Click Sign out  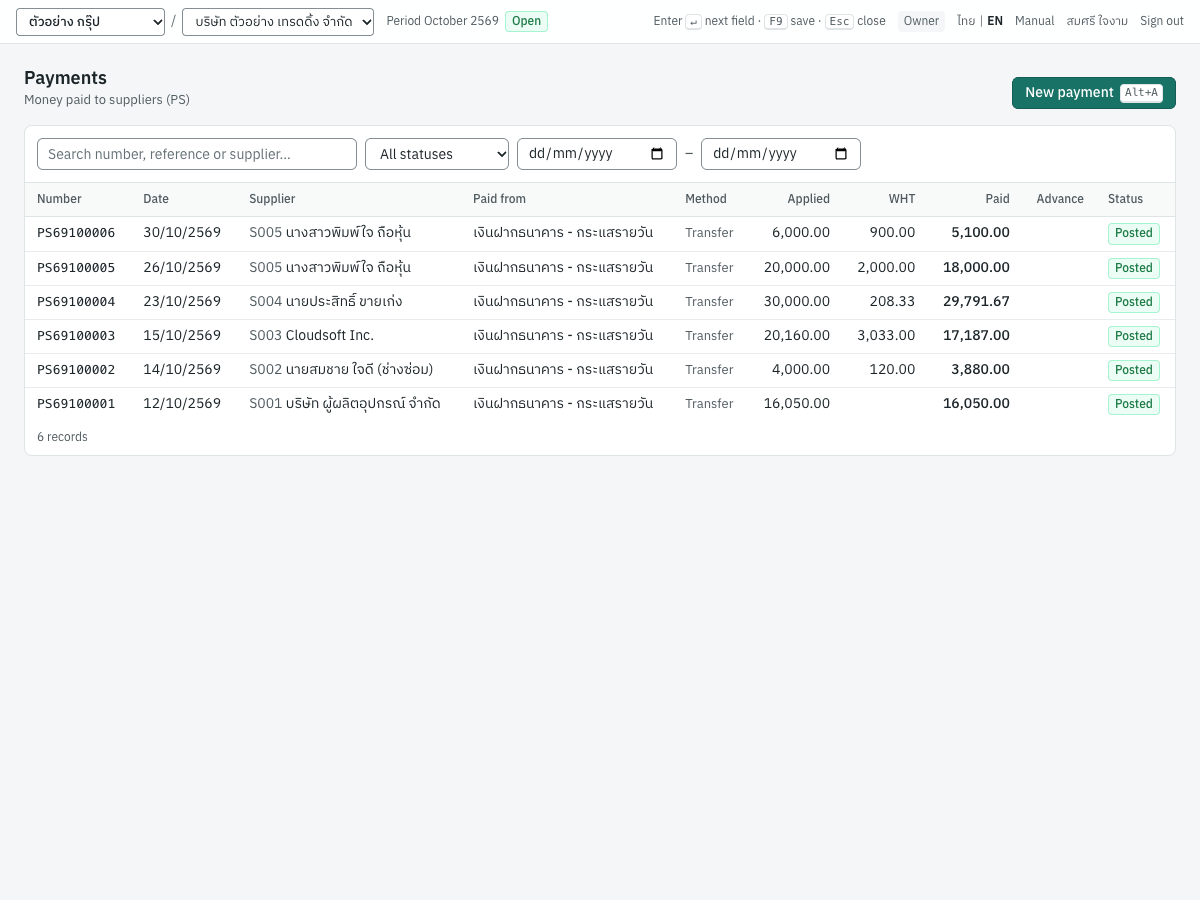[x=1162, y=21]
